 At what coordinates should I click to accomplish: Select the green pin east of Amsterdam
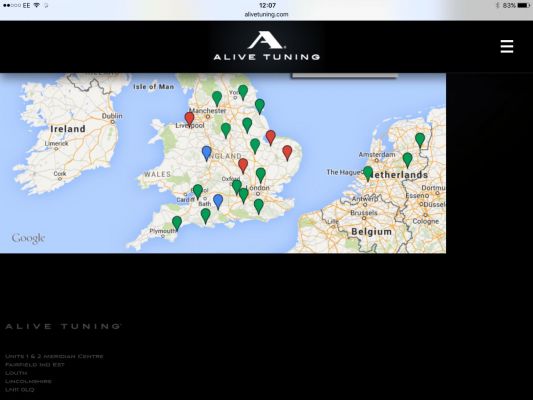[x=408, y=160]
